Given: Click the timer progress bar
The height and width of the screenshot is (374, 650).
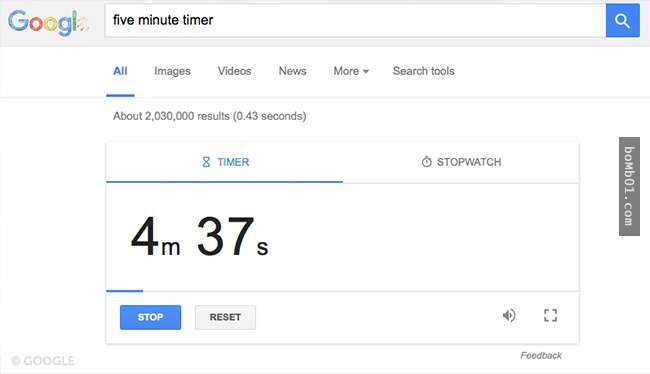Looking at the screenshot, I should click(342, 291).
